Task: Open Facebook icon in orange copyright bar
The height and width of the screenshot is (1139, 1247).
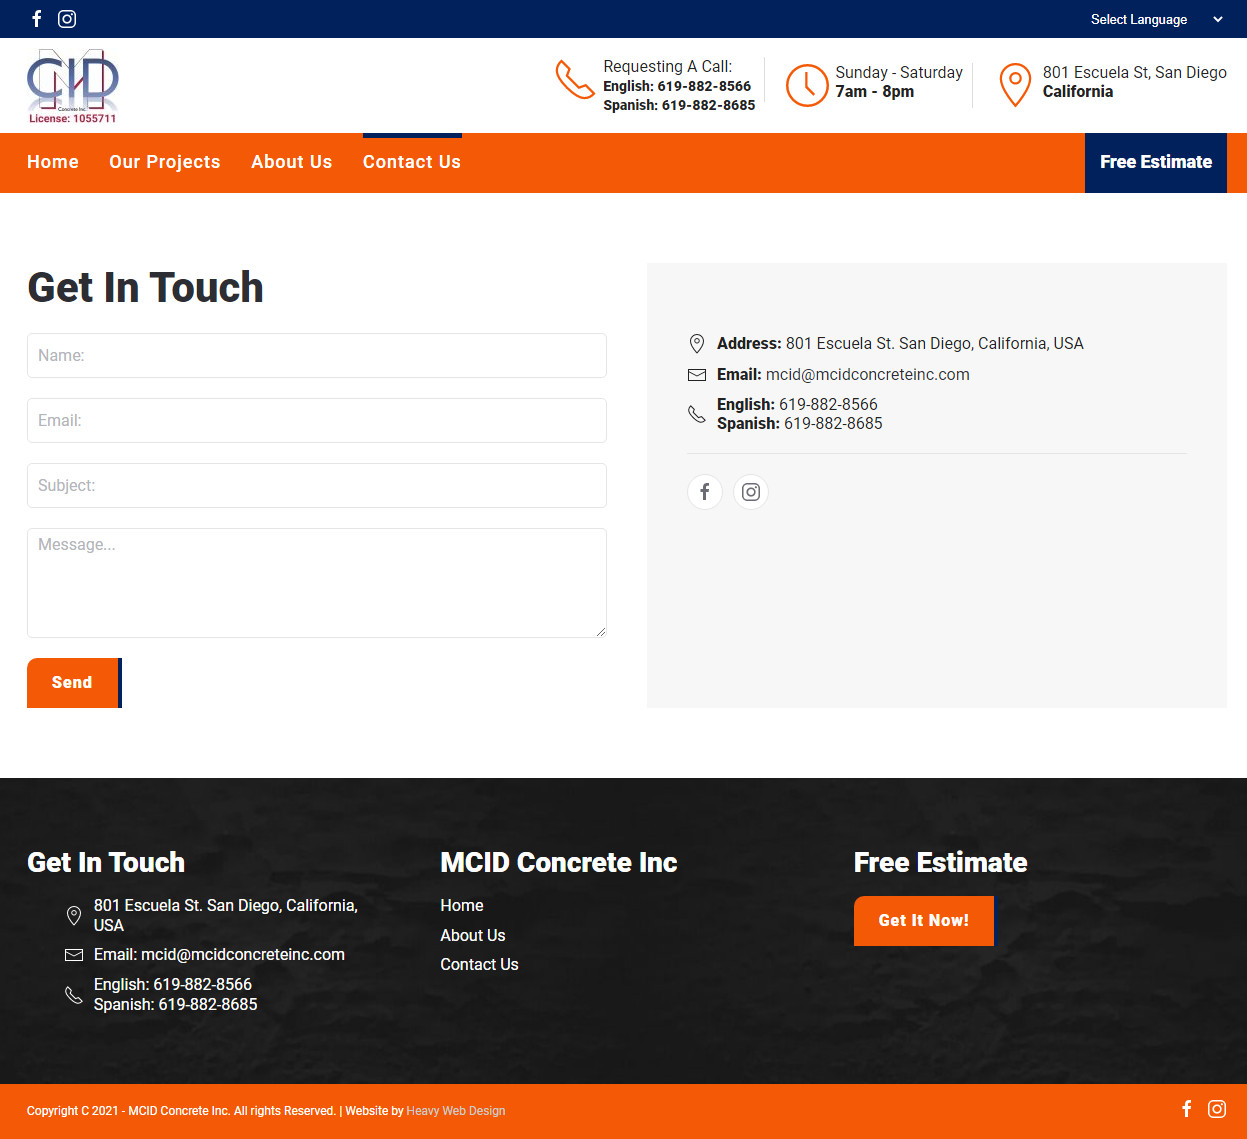Action: 1187,1108
